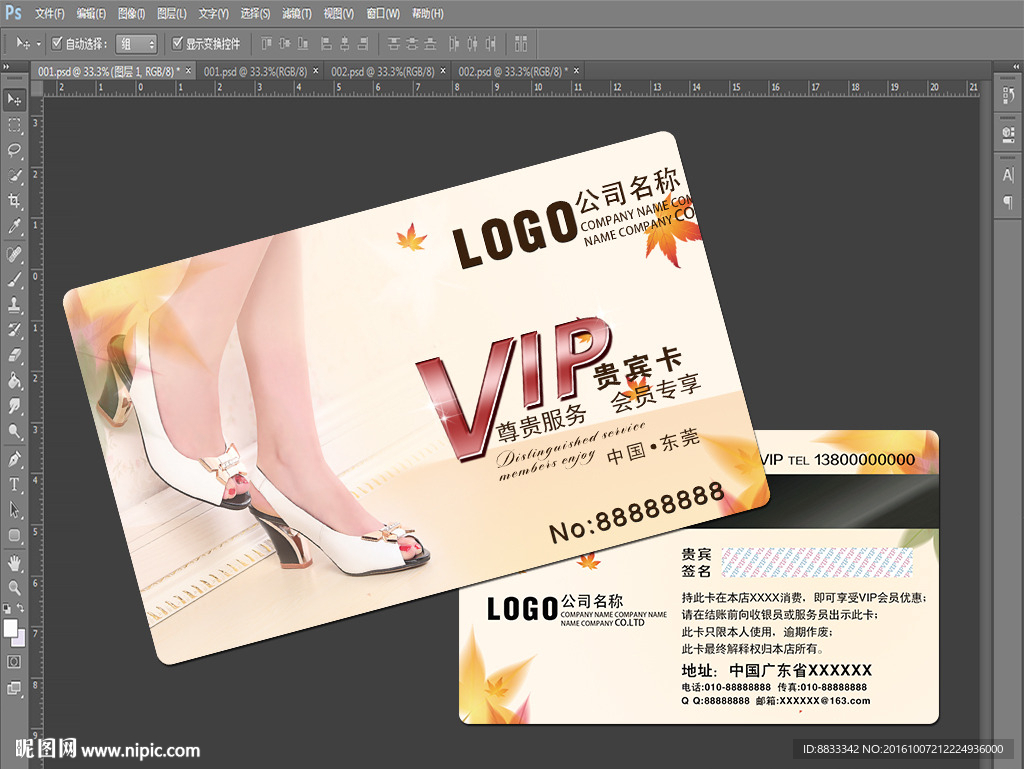This screenshot has width=1024, height=769.
Task: Select the Brush tool
Action: 14,279
